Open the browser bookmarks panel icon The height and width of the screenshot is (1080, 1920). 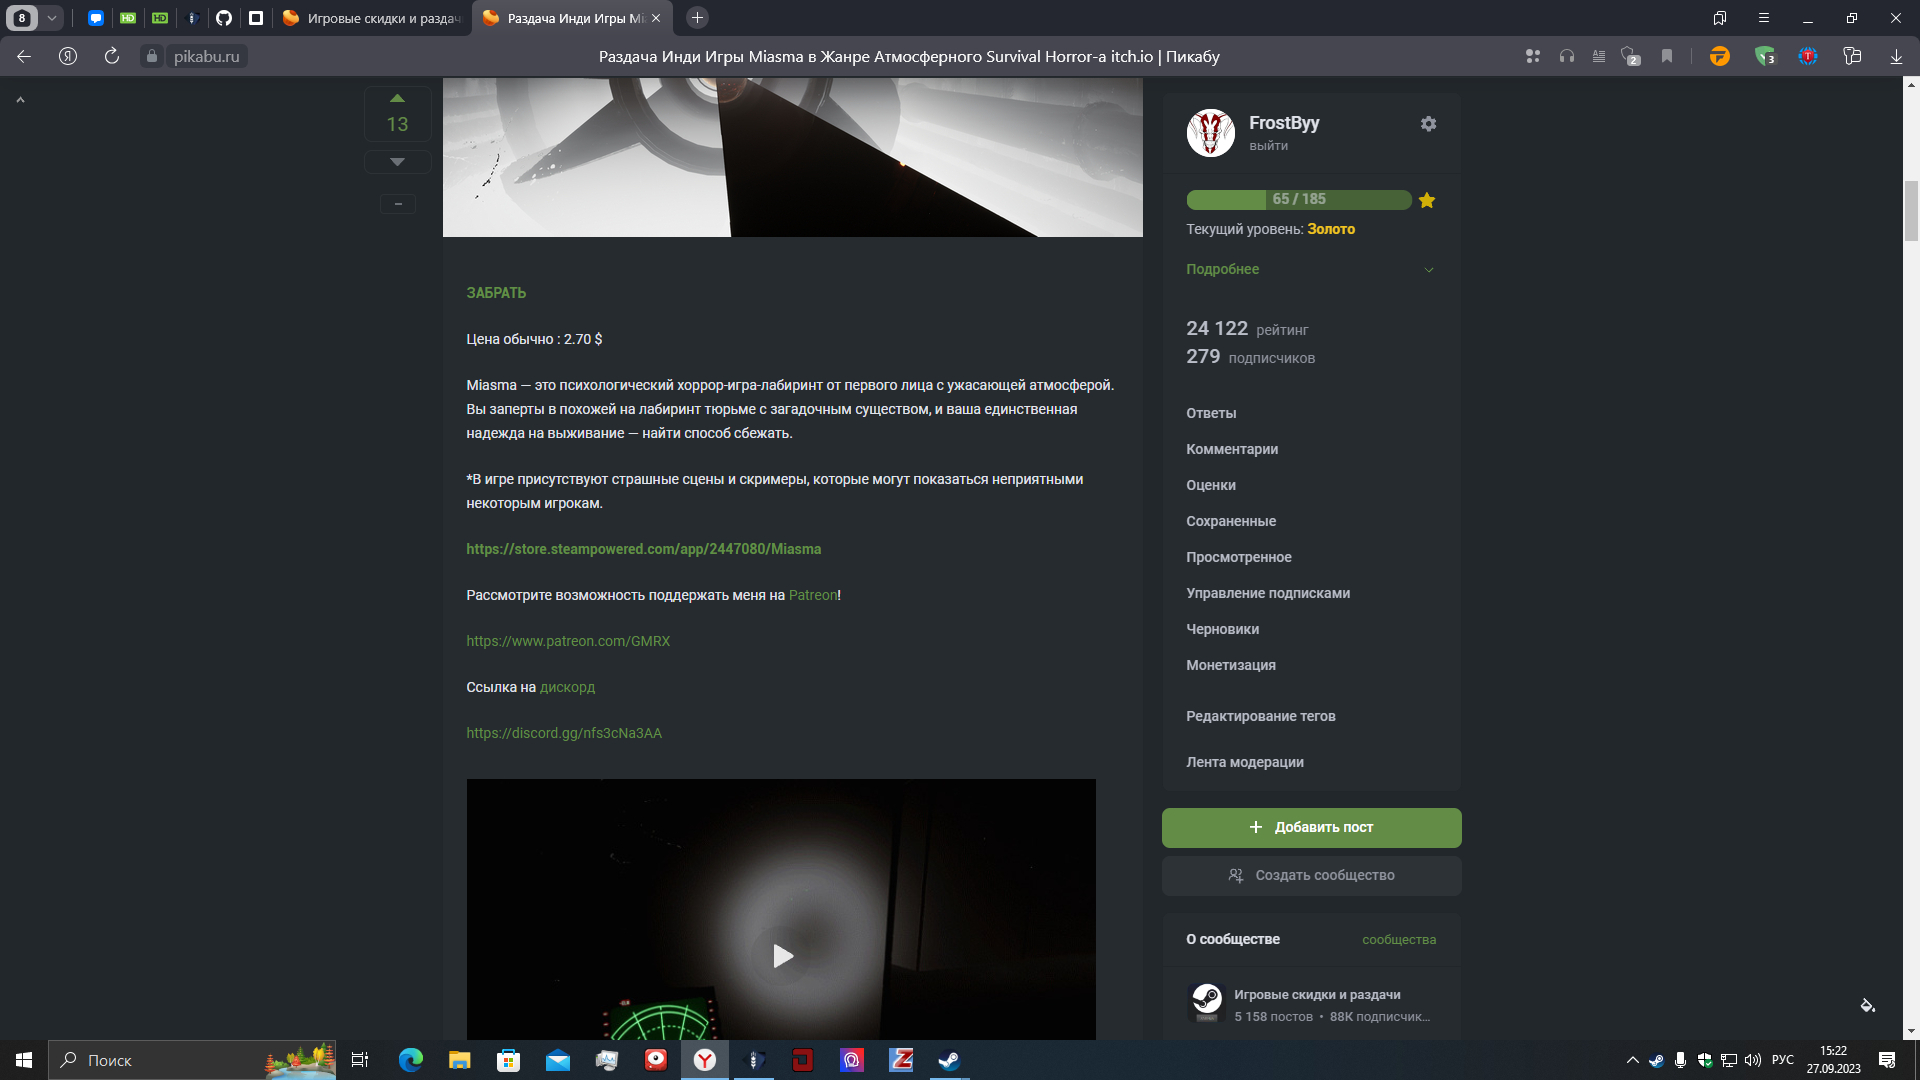[x=1720, y=18]
